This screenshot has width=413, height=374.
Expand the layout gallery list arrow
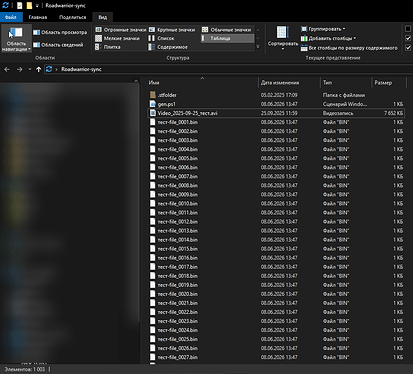click(x=258, y=47)
